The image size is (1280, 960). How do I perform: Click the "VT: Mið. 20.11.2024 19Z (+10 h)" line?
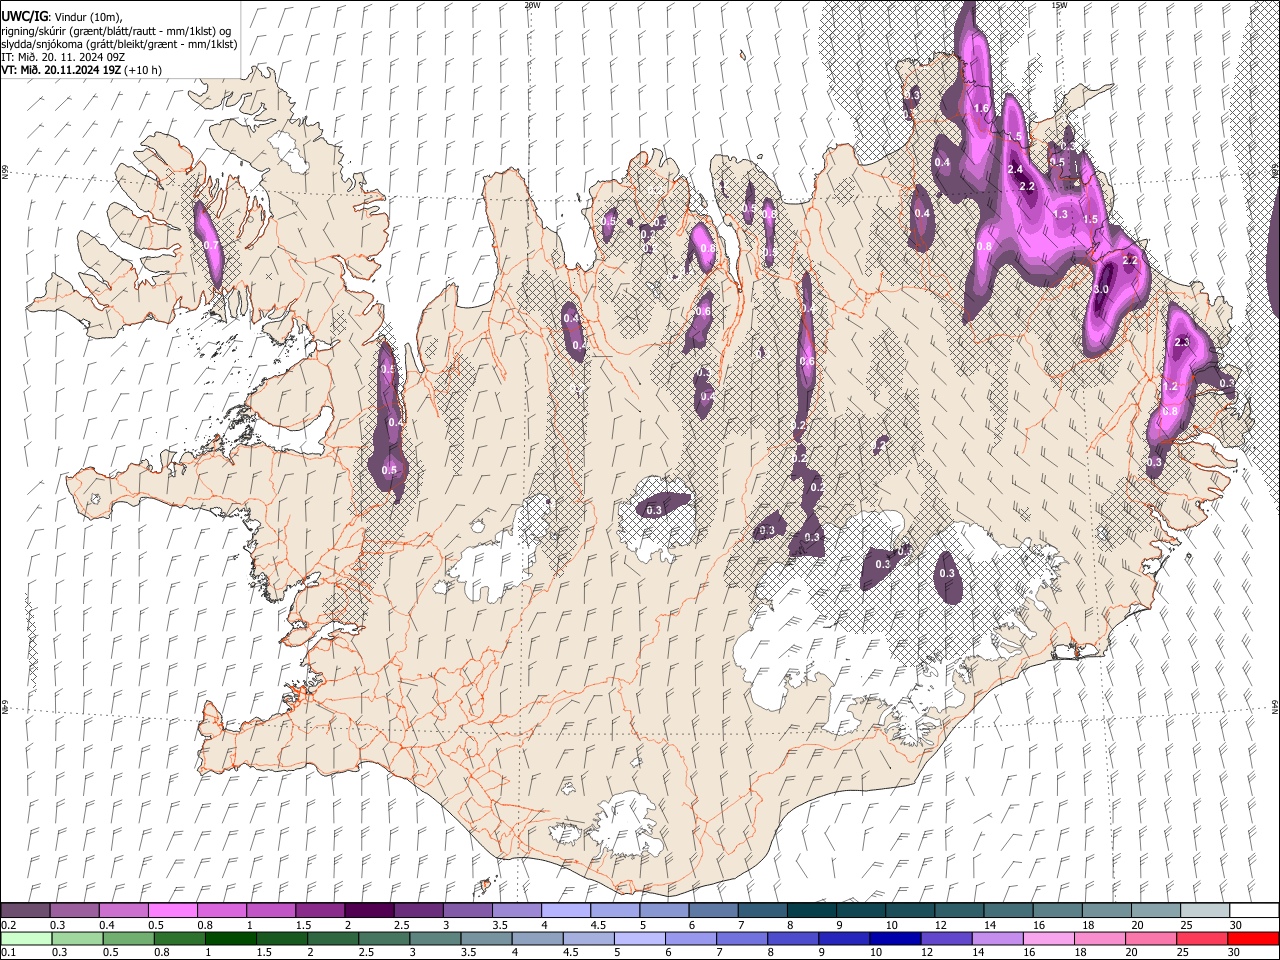81,70
